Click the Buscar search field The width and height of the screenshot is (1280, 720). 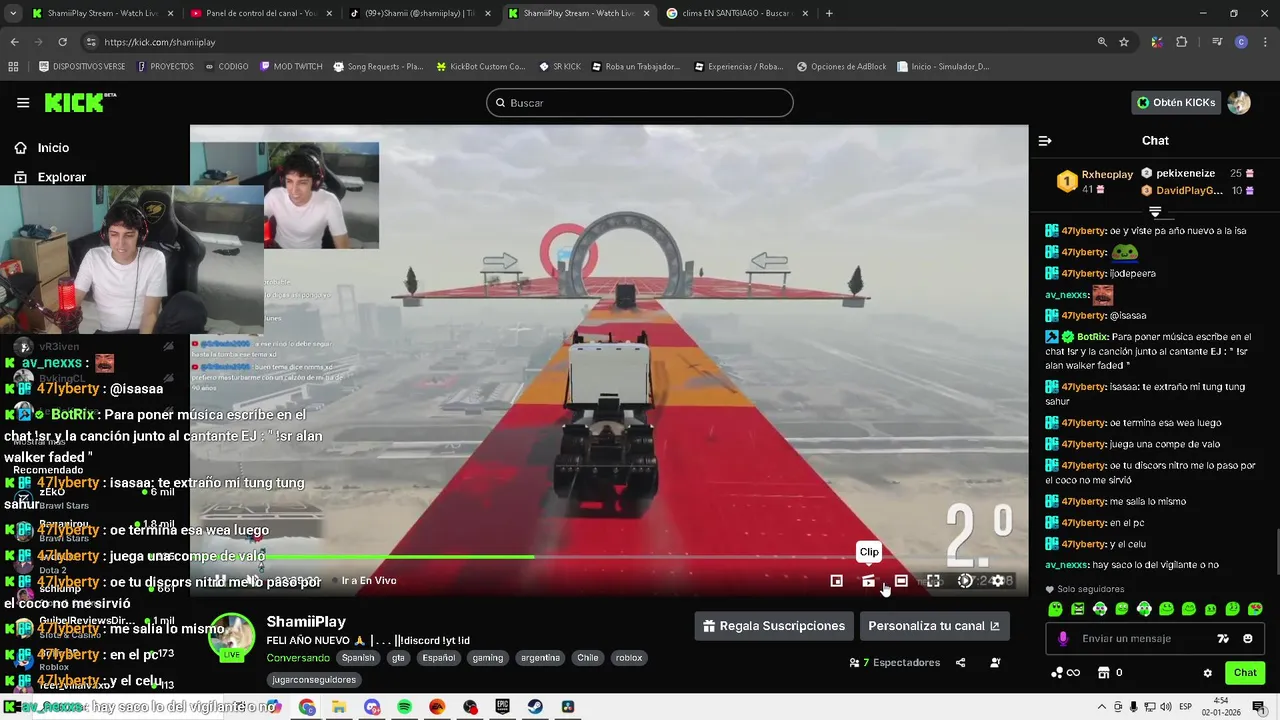(640, 103)
